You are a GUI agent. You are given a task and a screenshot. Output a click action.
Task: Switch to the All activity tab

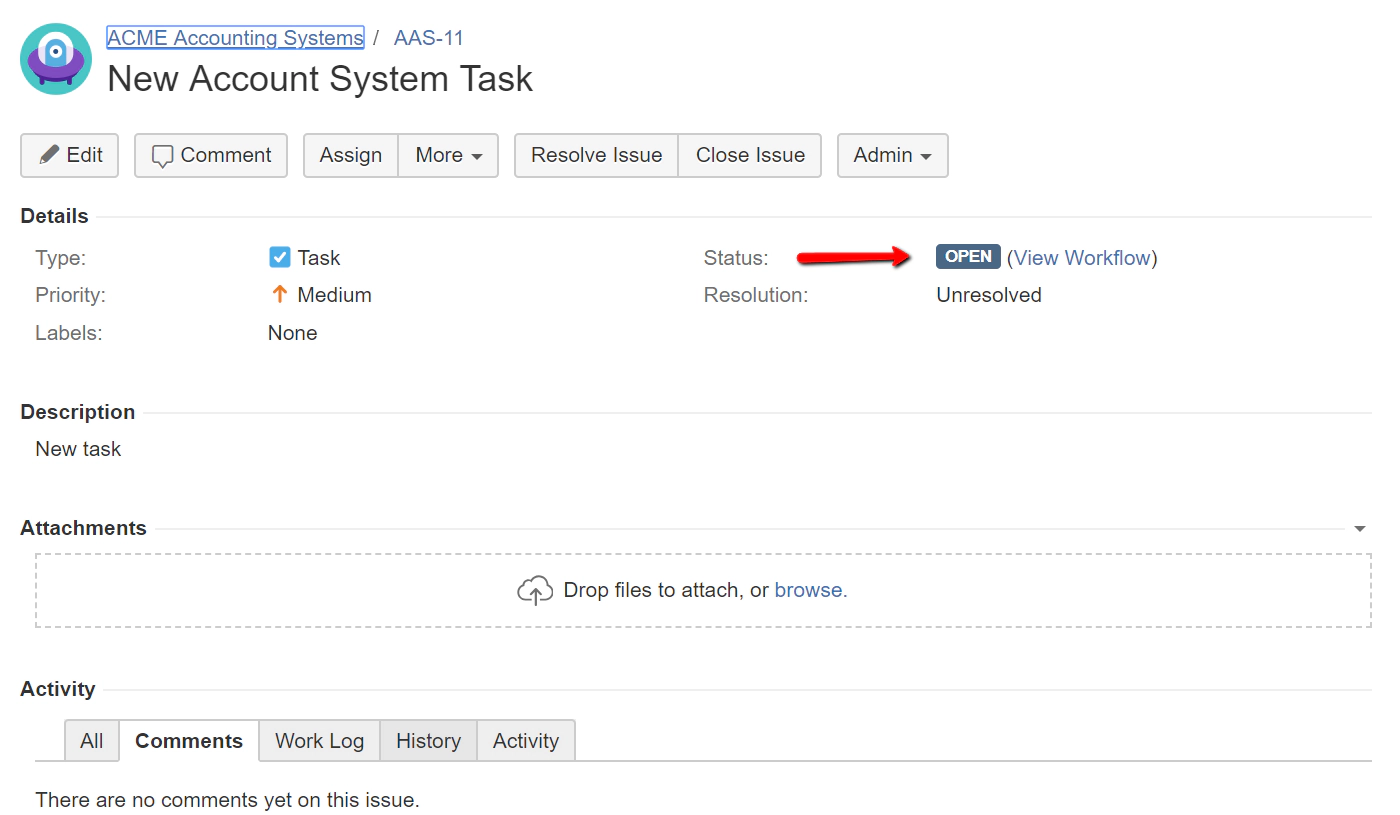(91, 740)
